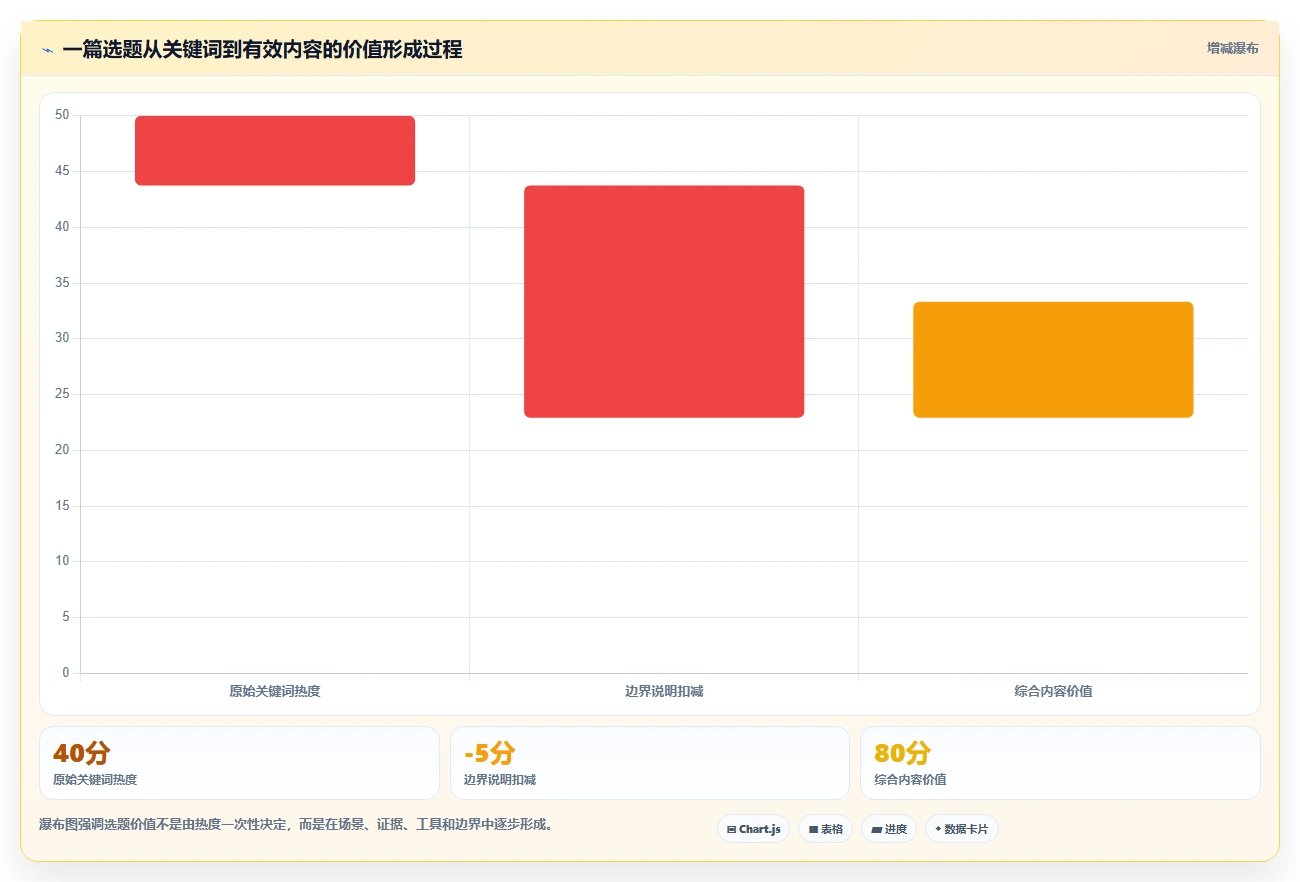1300x882 pixels.
Task: Click the y-axis value 50
Action: [62, 115]
